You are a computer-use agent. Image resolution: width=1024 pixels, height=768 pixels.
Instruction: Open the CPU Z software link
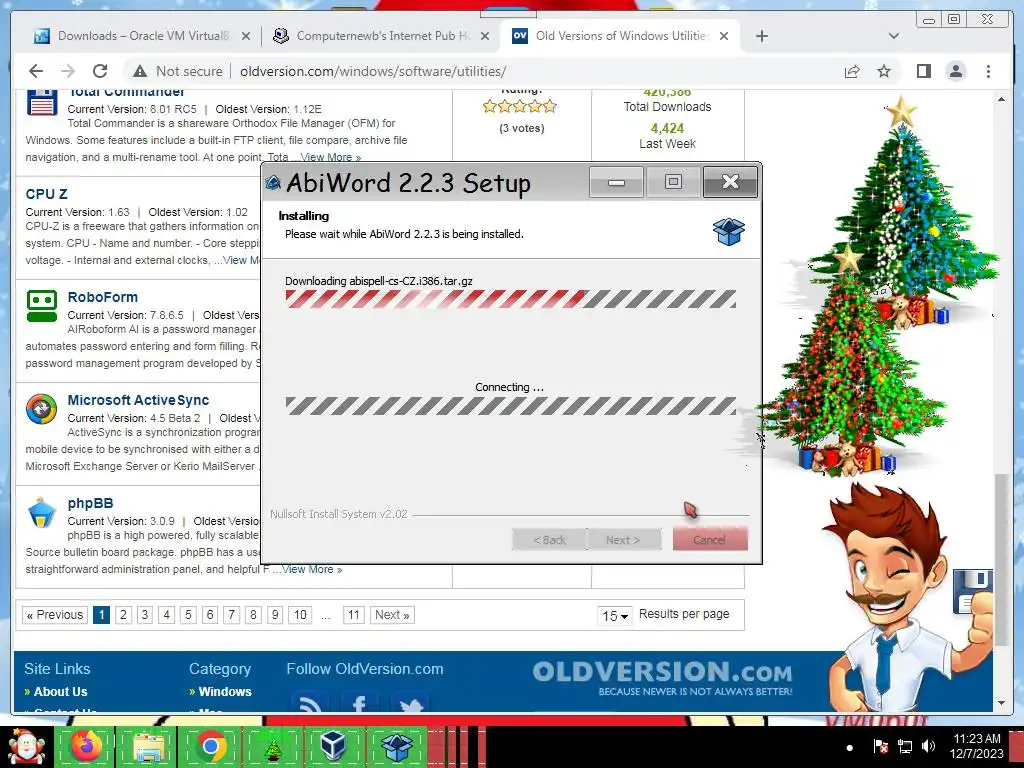tap(46, 194)
